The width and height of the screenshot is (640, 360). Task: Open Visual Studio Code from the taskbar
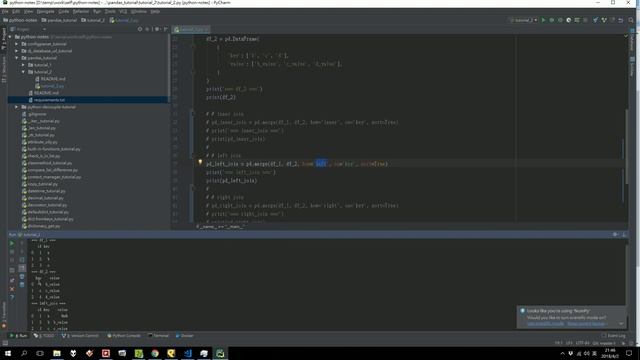click(x=187, y=353)
